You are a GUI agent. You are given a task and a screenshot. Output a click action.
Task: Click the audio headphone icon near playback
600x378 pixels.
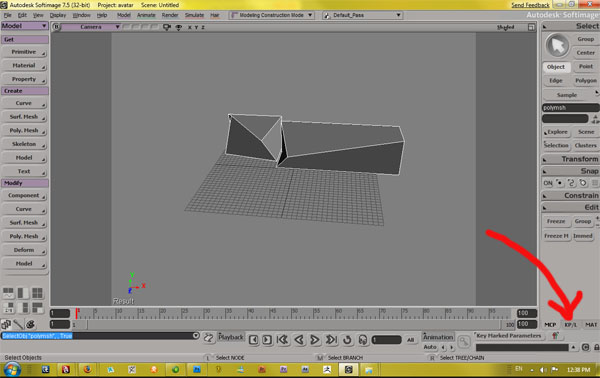(x=363, y=340)
